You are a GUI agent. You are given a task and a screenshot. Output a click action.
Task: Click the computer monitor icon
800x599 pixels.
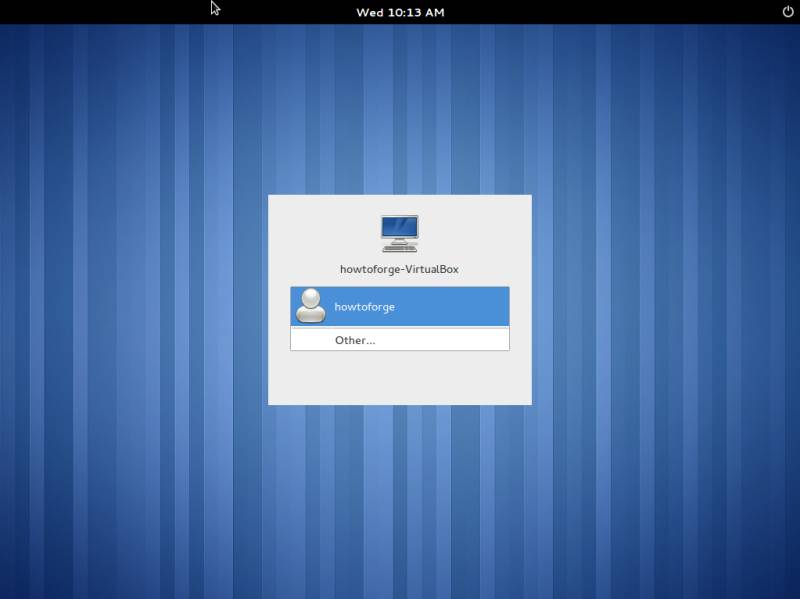coord(399,234)
